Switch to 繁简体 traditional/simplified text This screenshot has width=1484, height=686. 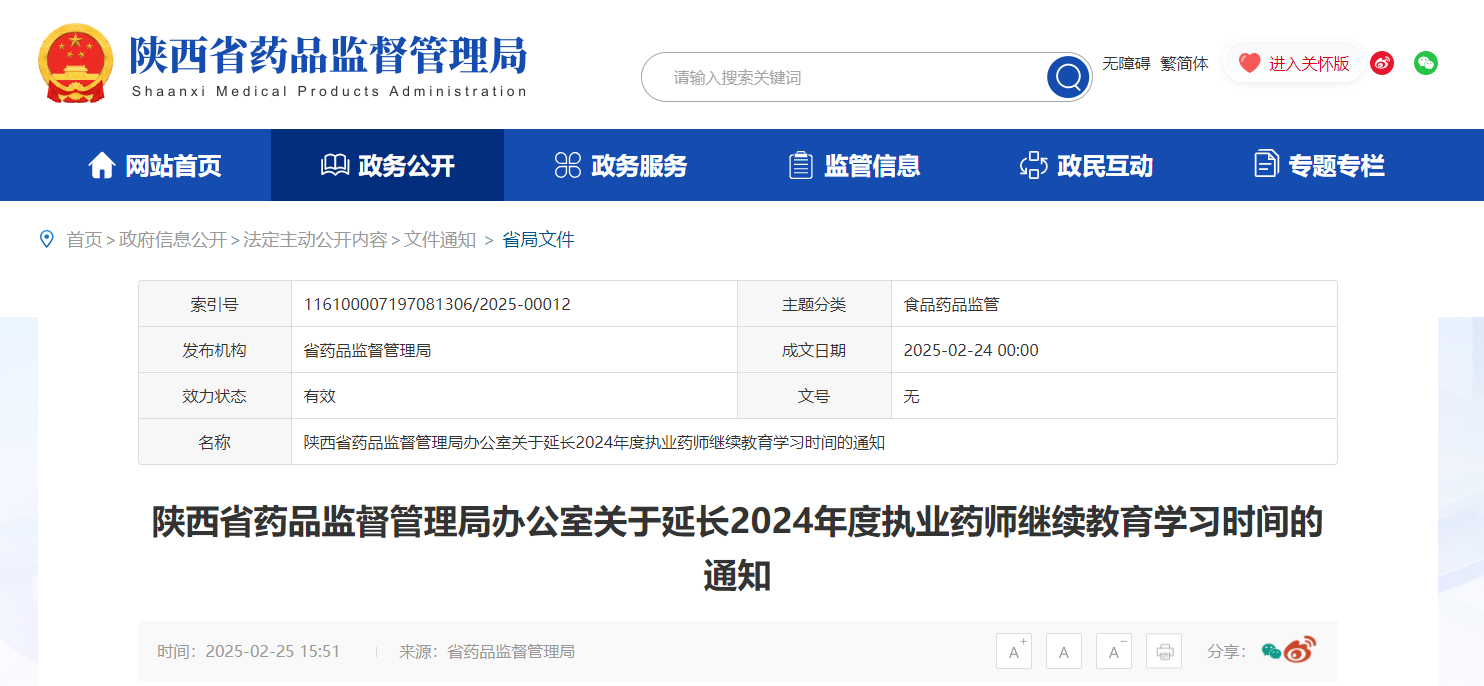click(1184, 63)
